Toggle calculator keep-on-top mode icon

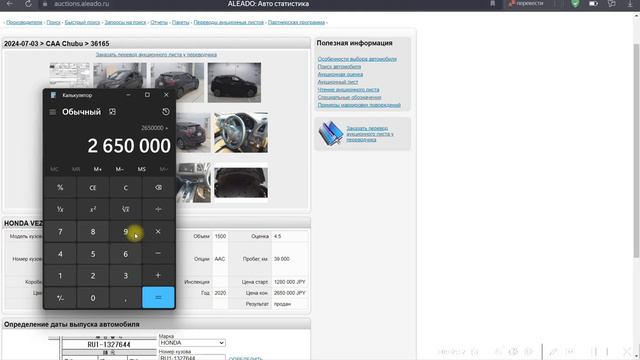pos(112,112)
